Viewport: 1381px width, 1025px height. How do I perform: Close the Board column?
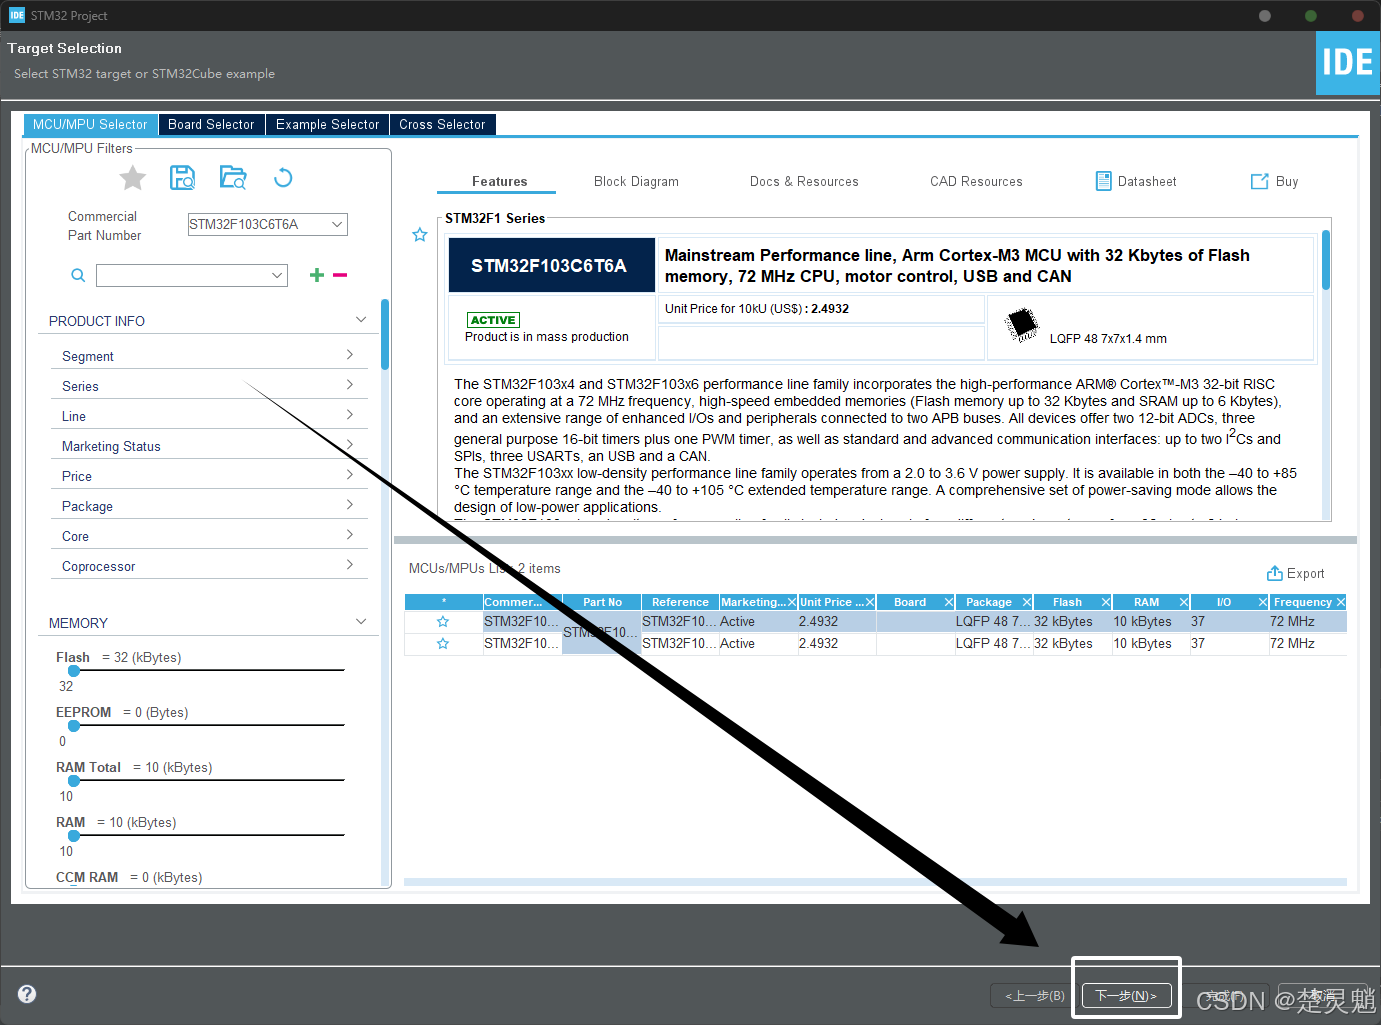(949, 602)
